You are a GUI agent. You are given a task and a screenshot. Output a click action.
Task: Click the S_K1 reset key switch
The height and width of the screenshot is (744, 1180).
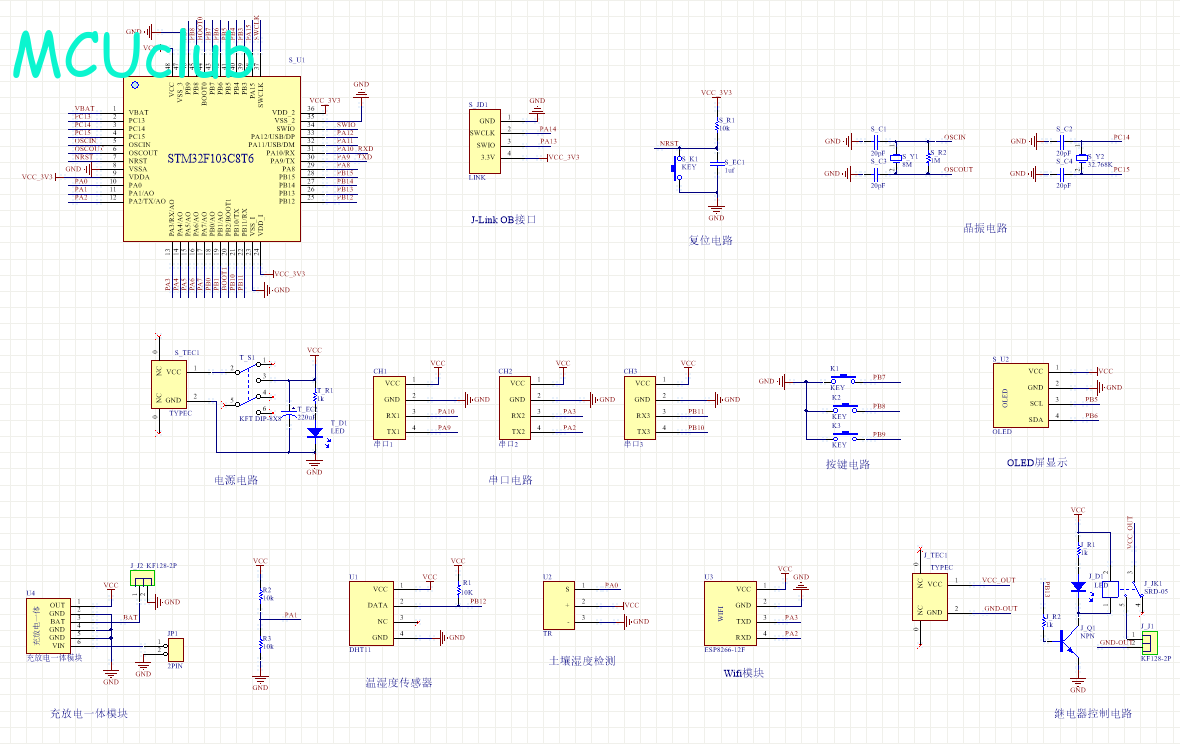coord(677,169)
